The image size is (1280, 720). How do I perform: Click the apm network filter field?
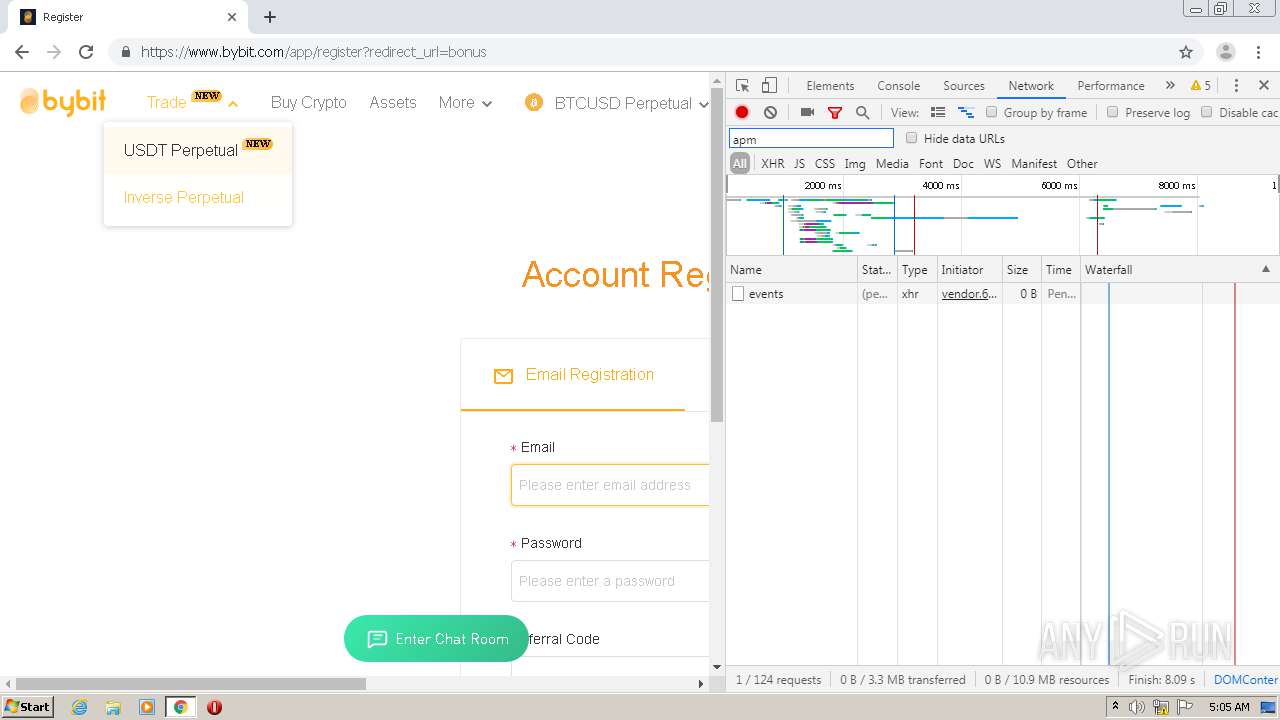click(x=811, y=139)
